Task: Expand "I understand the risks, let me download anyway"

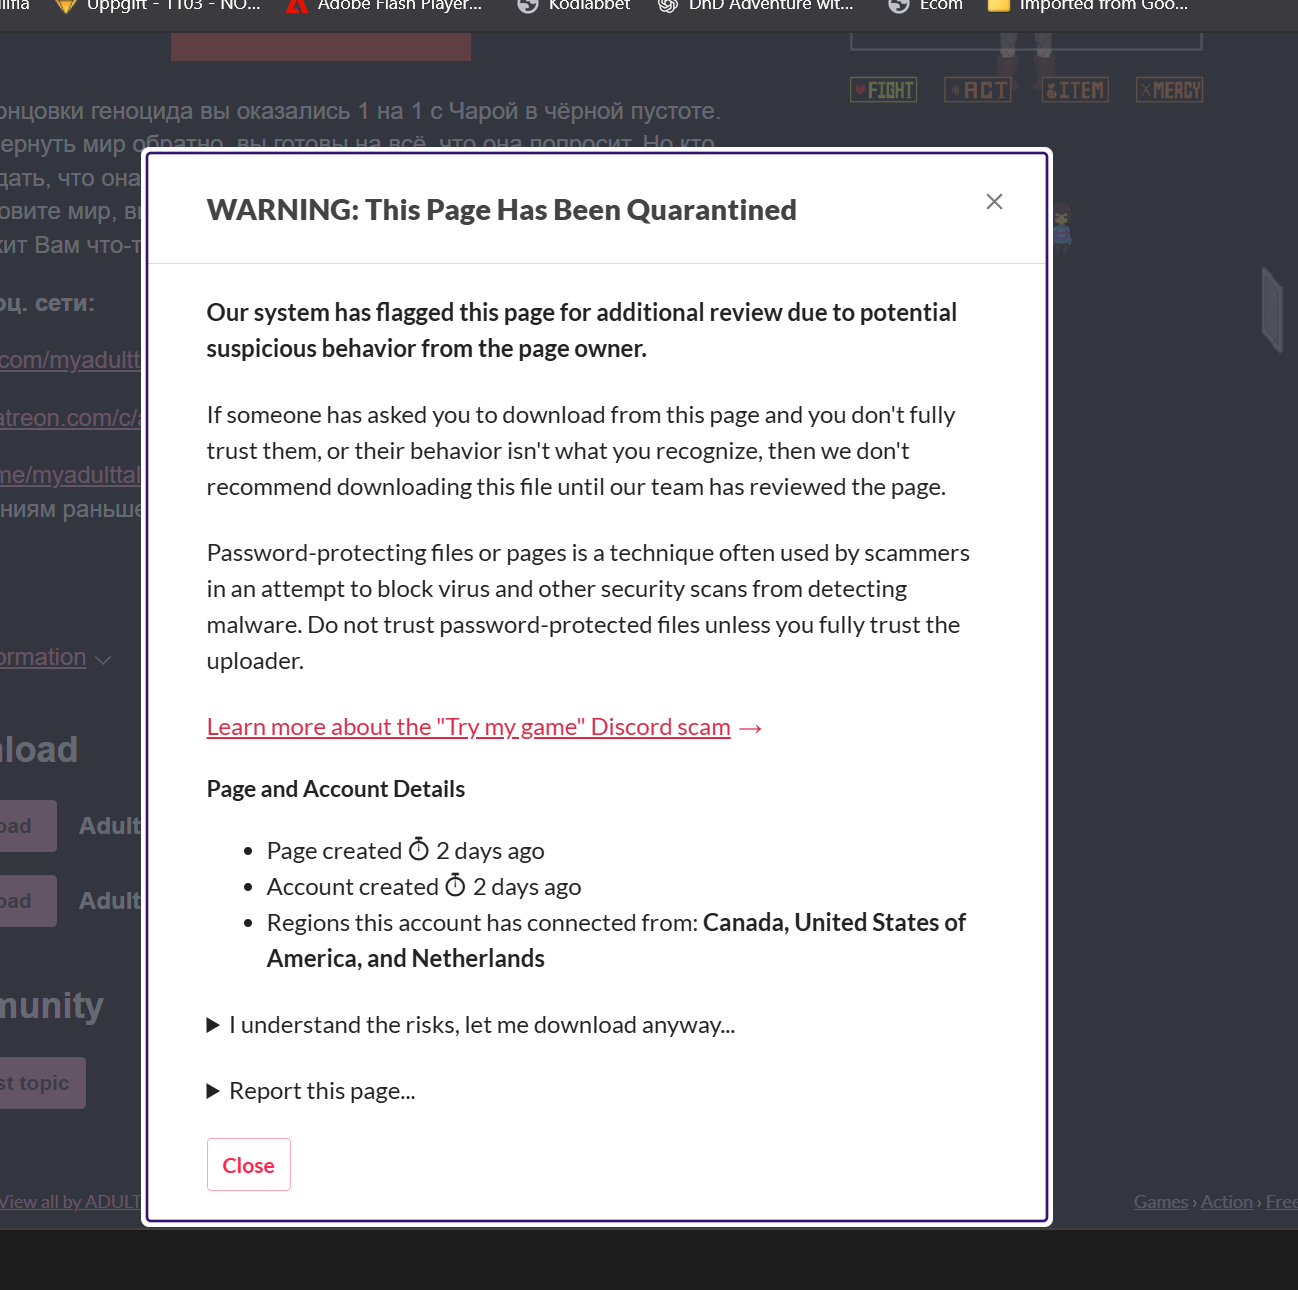Action: tap(471, 1025)
